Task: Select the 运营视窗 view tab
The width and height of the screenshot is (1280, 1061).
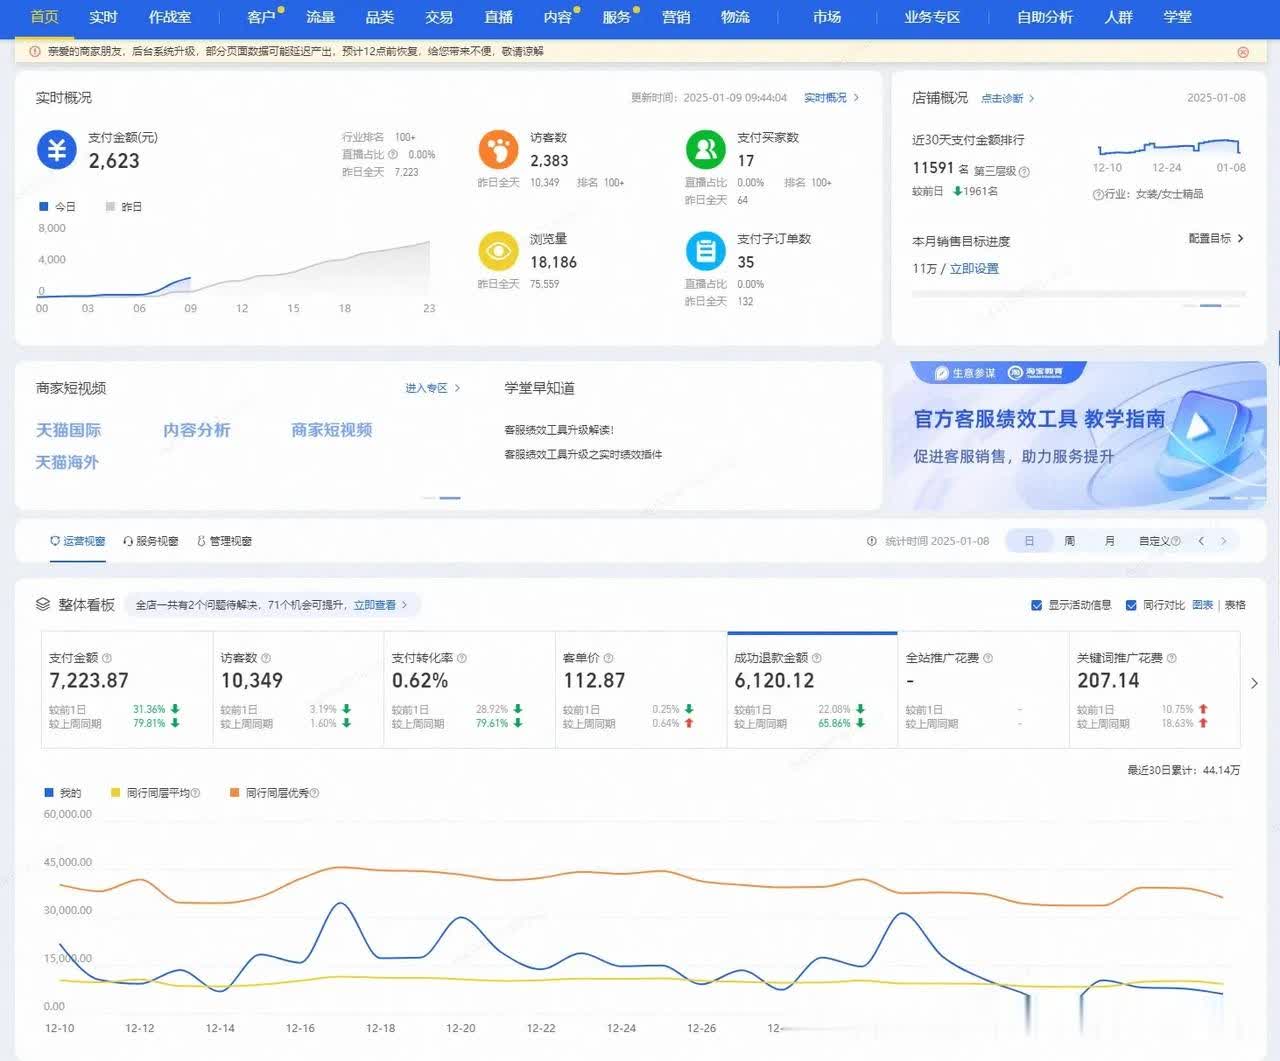Action: tap(78, 541)
